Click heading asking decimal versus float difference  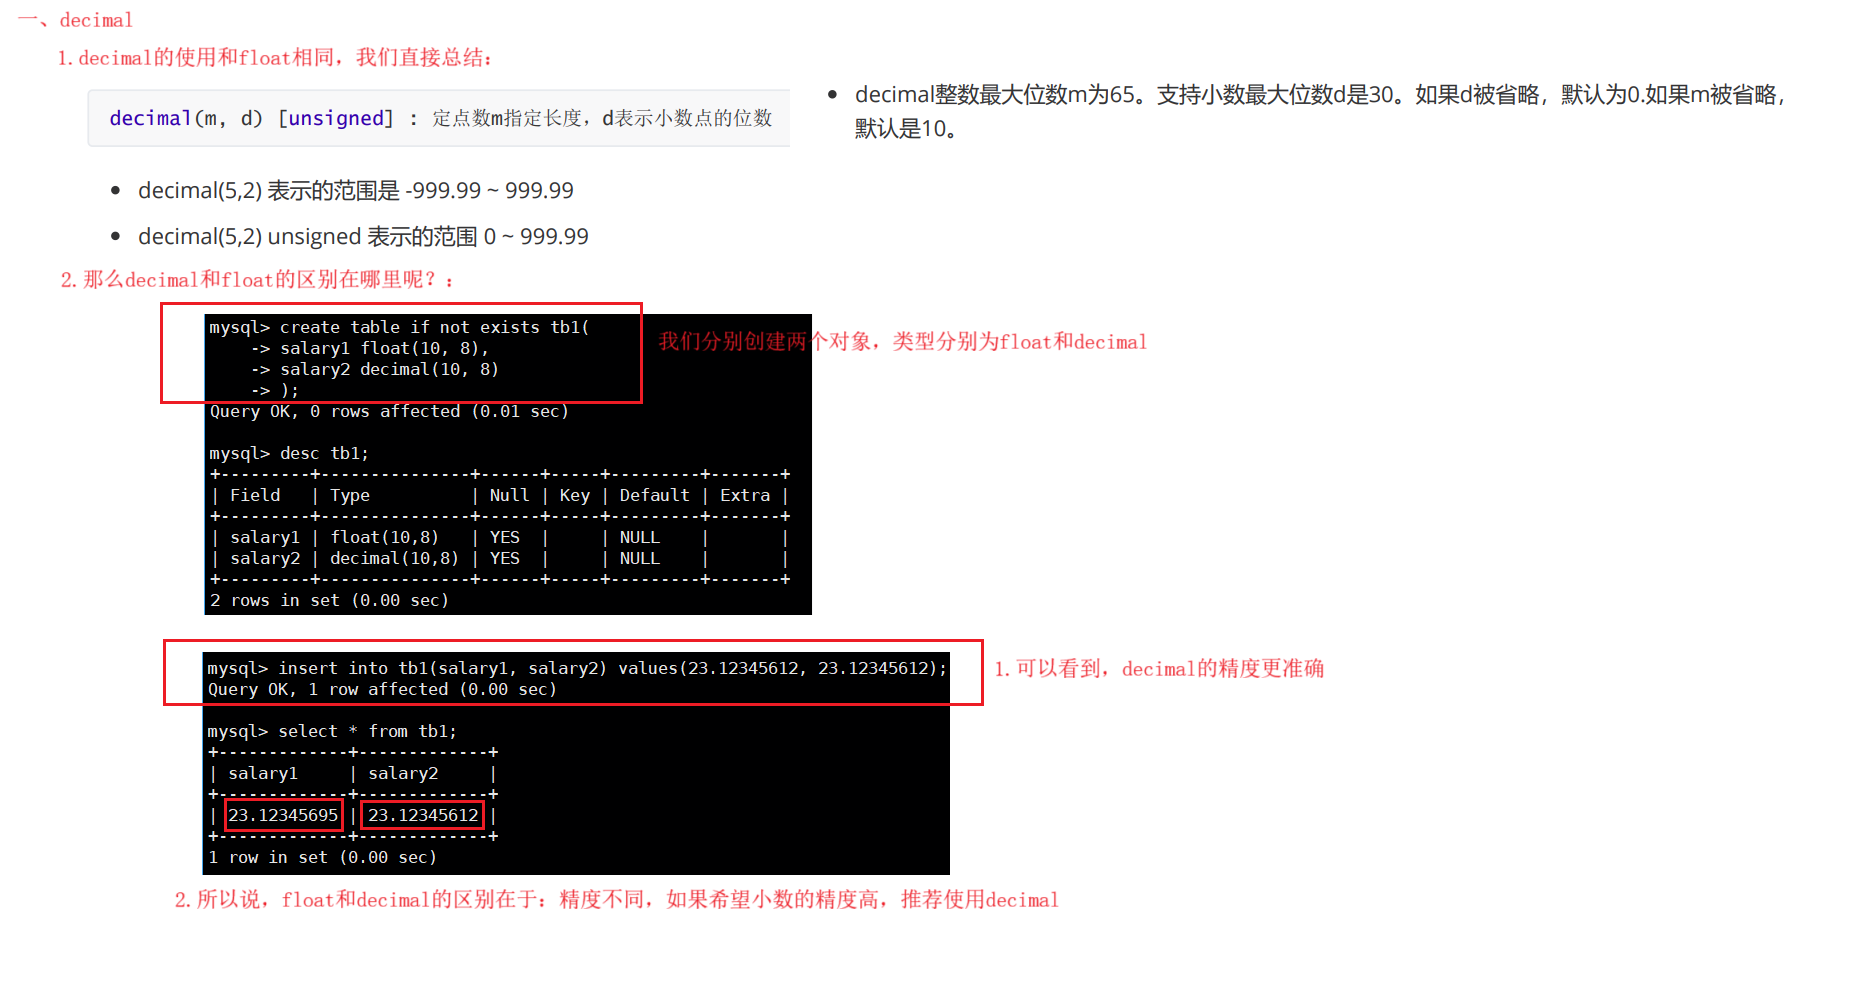257,280
